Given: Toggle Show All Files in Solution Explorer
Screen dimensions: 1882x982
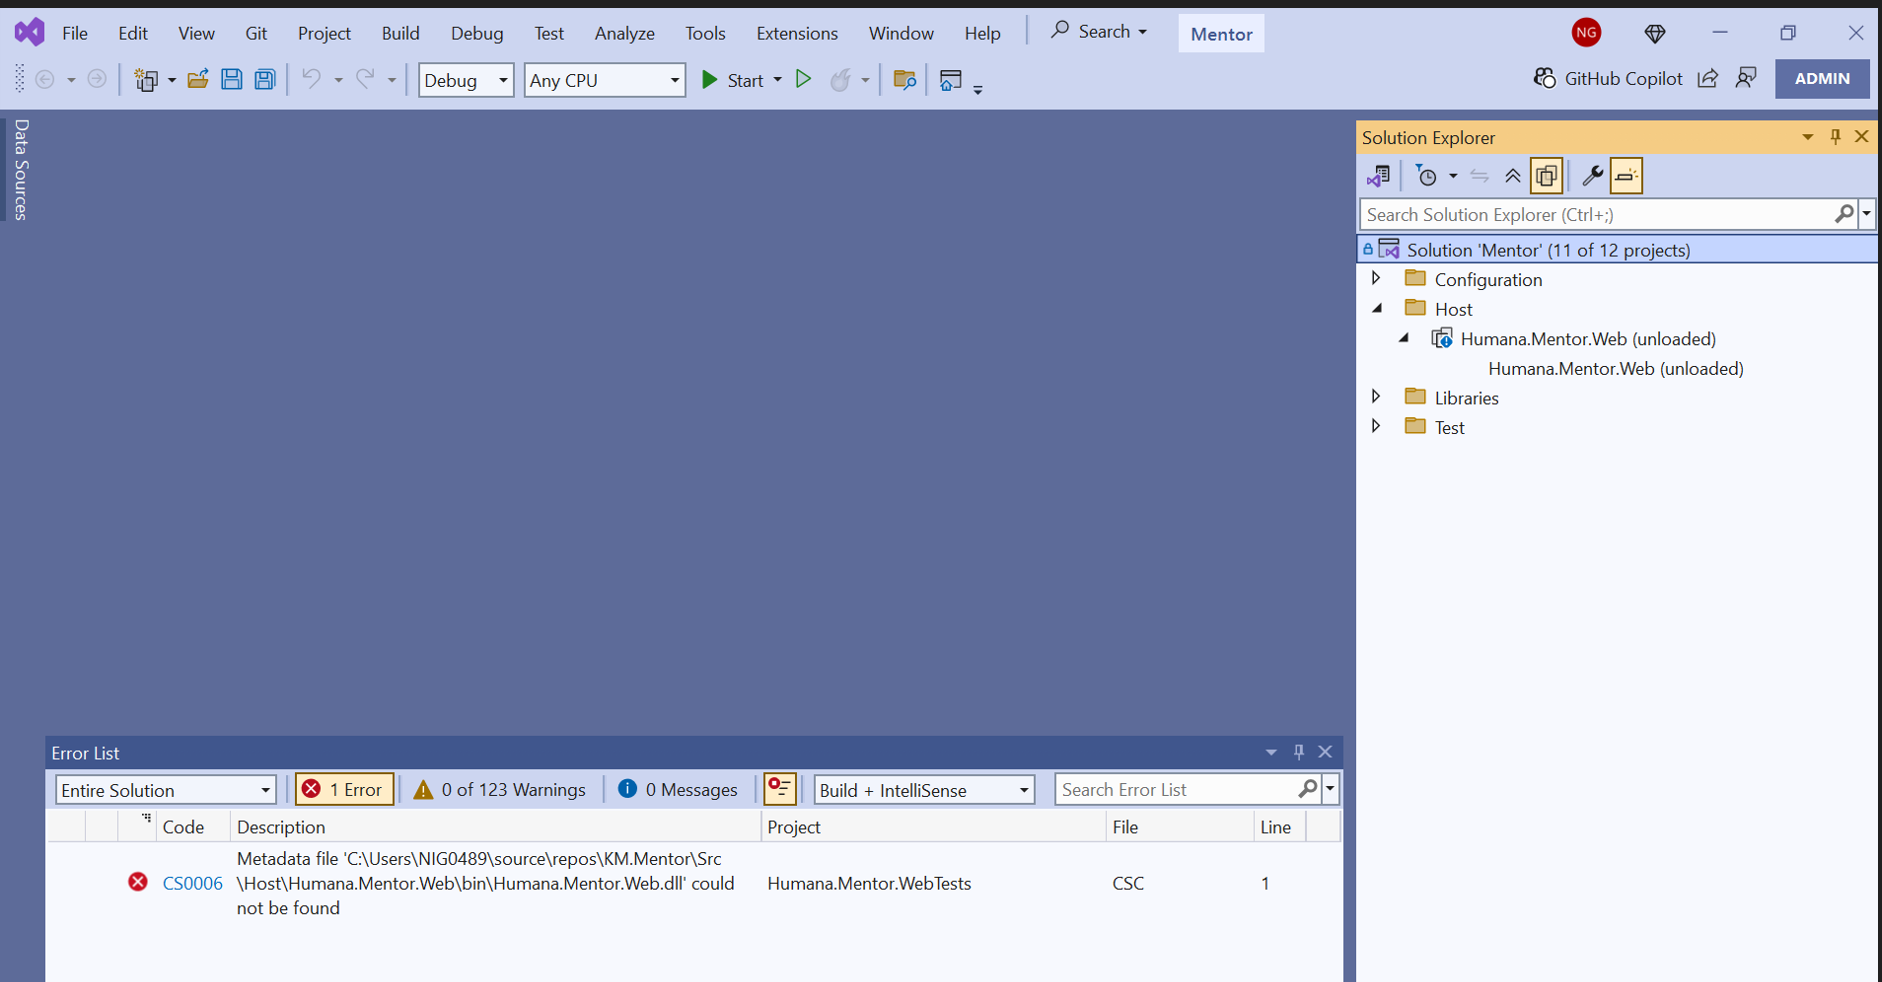Looking at the screenshot, I should click(1546, 176).
